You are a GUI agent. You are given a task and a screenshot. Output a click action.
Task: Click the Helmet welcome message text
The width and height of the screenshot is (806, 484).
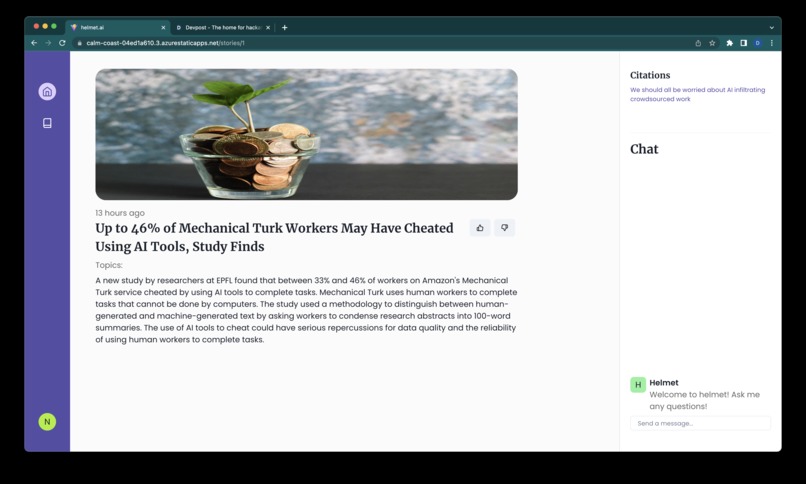click(704, 400)
